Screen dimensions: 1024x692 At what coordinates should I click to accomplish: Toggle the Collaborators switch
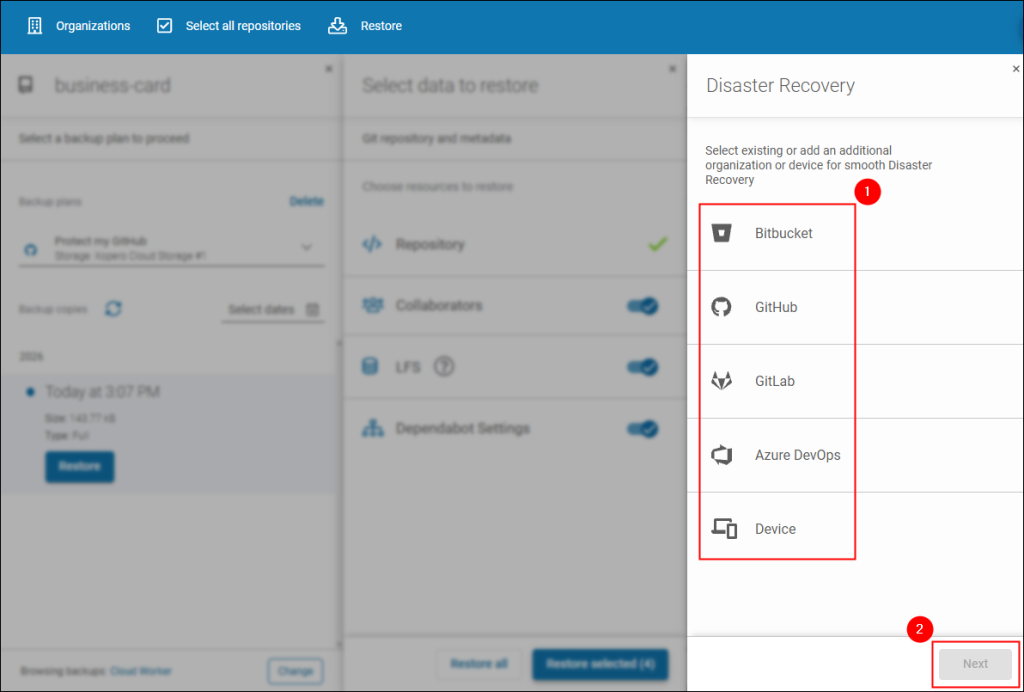click(x=643, y=306)
